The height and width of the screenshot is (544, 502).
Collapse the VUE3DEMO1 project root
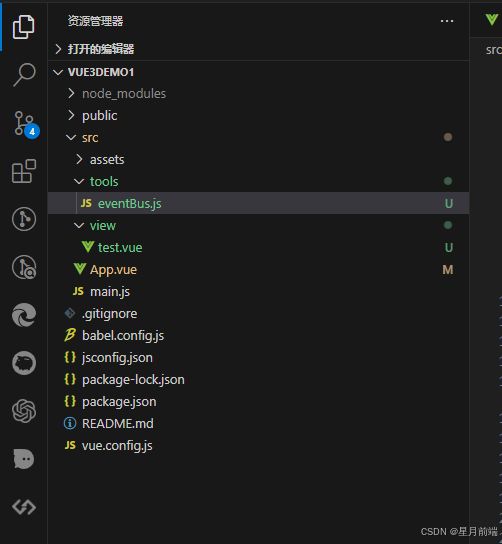pos(258,72)
